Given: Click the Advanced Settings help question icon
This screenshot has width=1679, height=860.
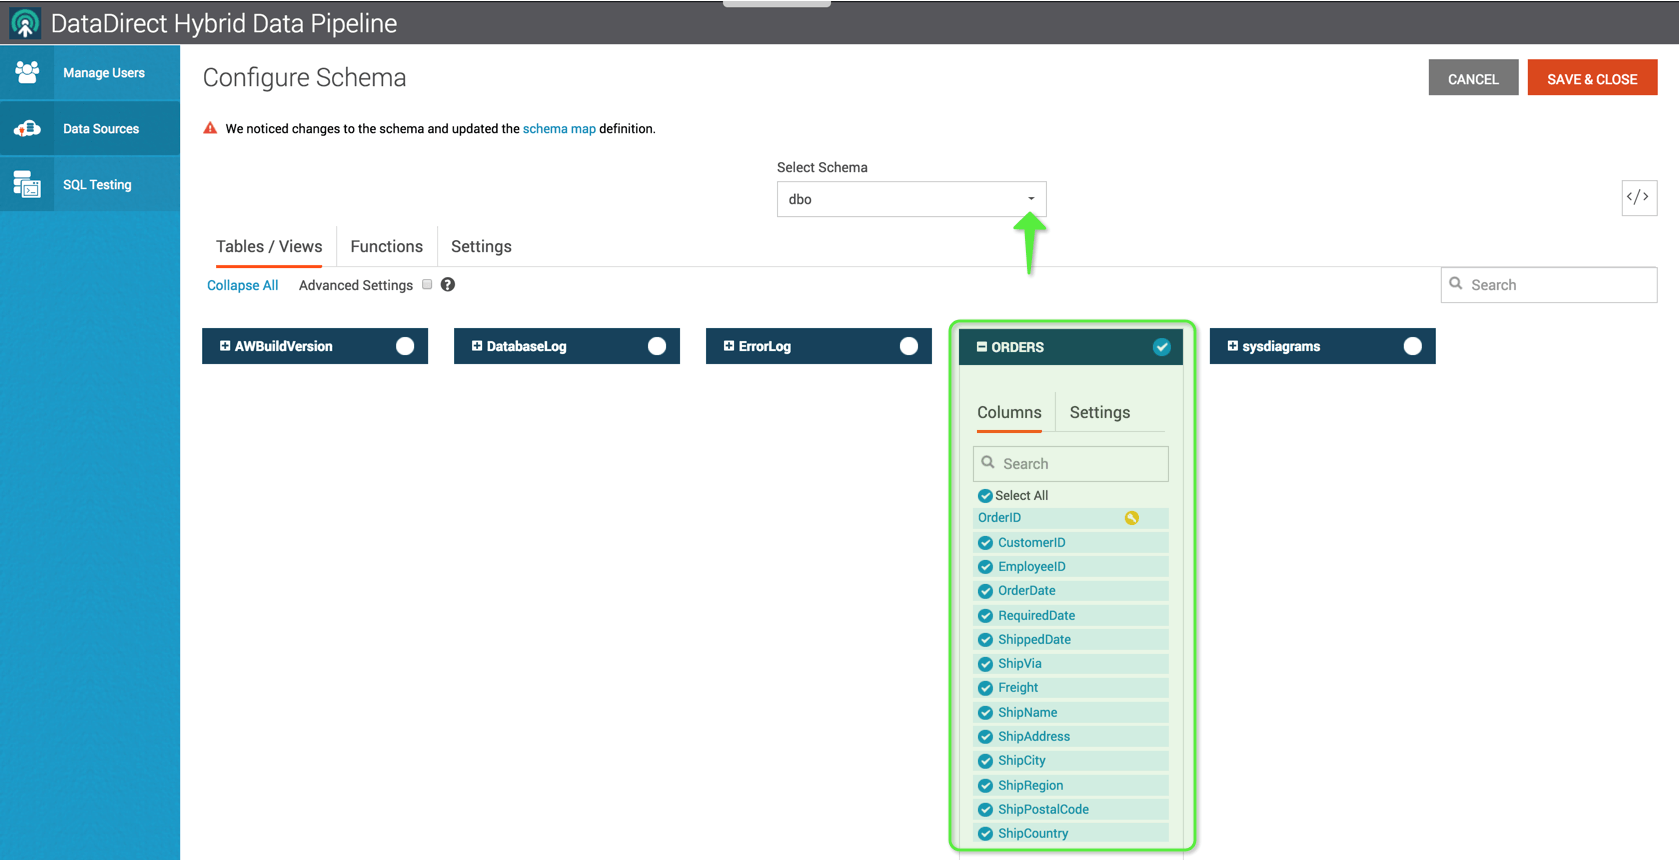Looking at the screenshot, I should [x=448, y=285].
